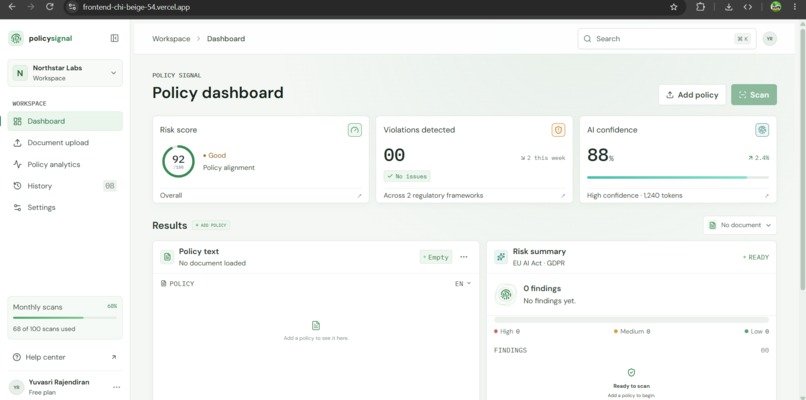The width and height of the screenshot is (806, 400).
Task: Click the Monthly scans usage bar
Action: [x=65, y=318]
